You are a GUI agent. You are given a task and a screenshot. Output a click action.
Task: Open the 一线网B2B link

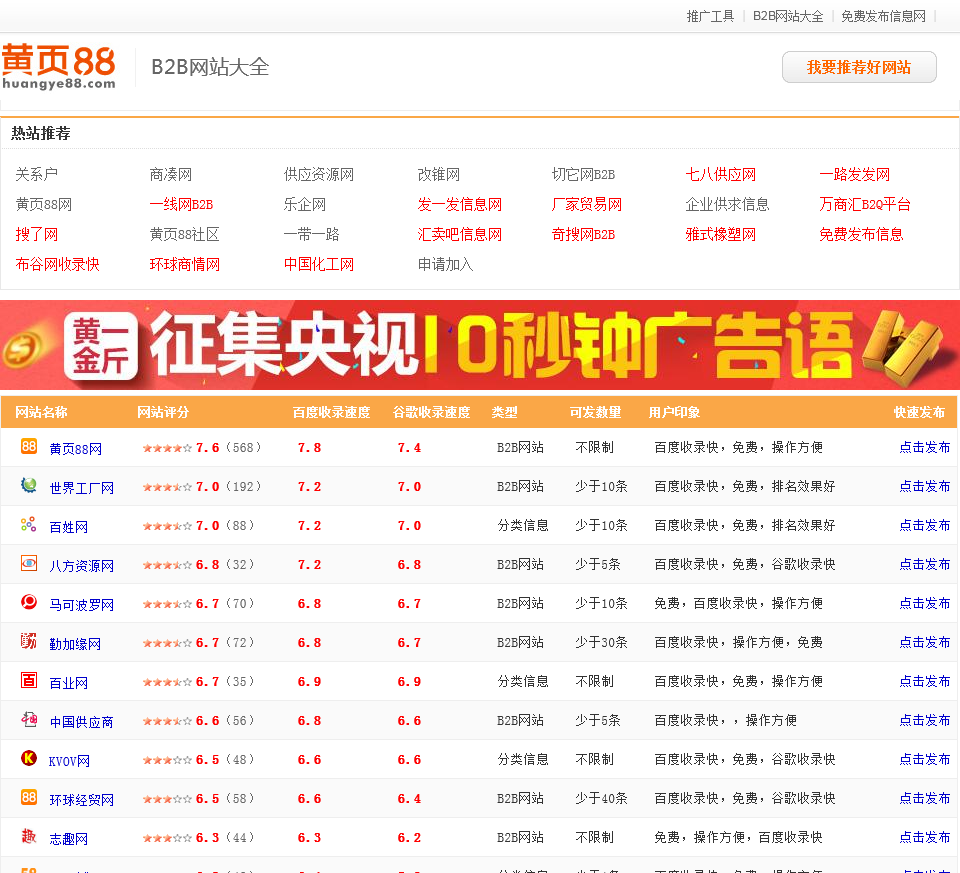181,204
